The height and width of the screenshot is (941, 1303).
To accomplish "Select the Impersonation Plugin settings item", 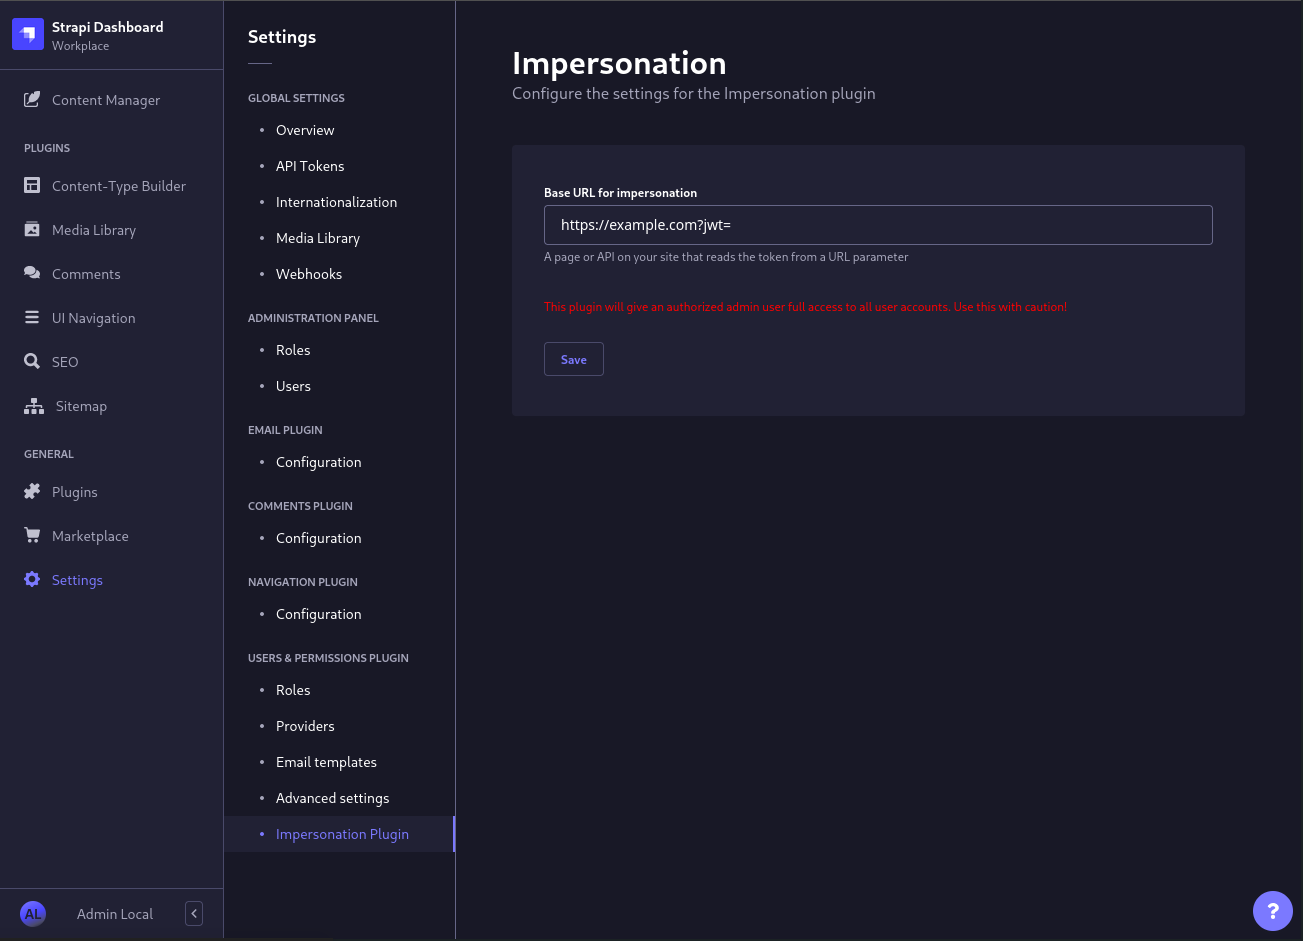I will click(339, 834).
